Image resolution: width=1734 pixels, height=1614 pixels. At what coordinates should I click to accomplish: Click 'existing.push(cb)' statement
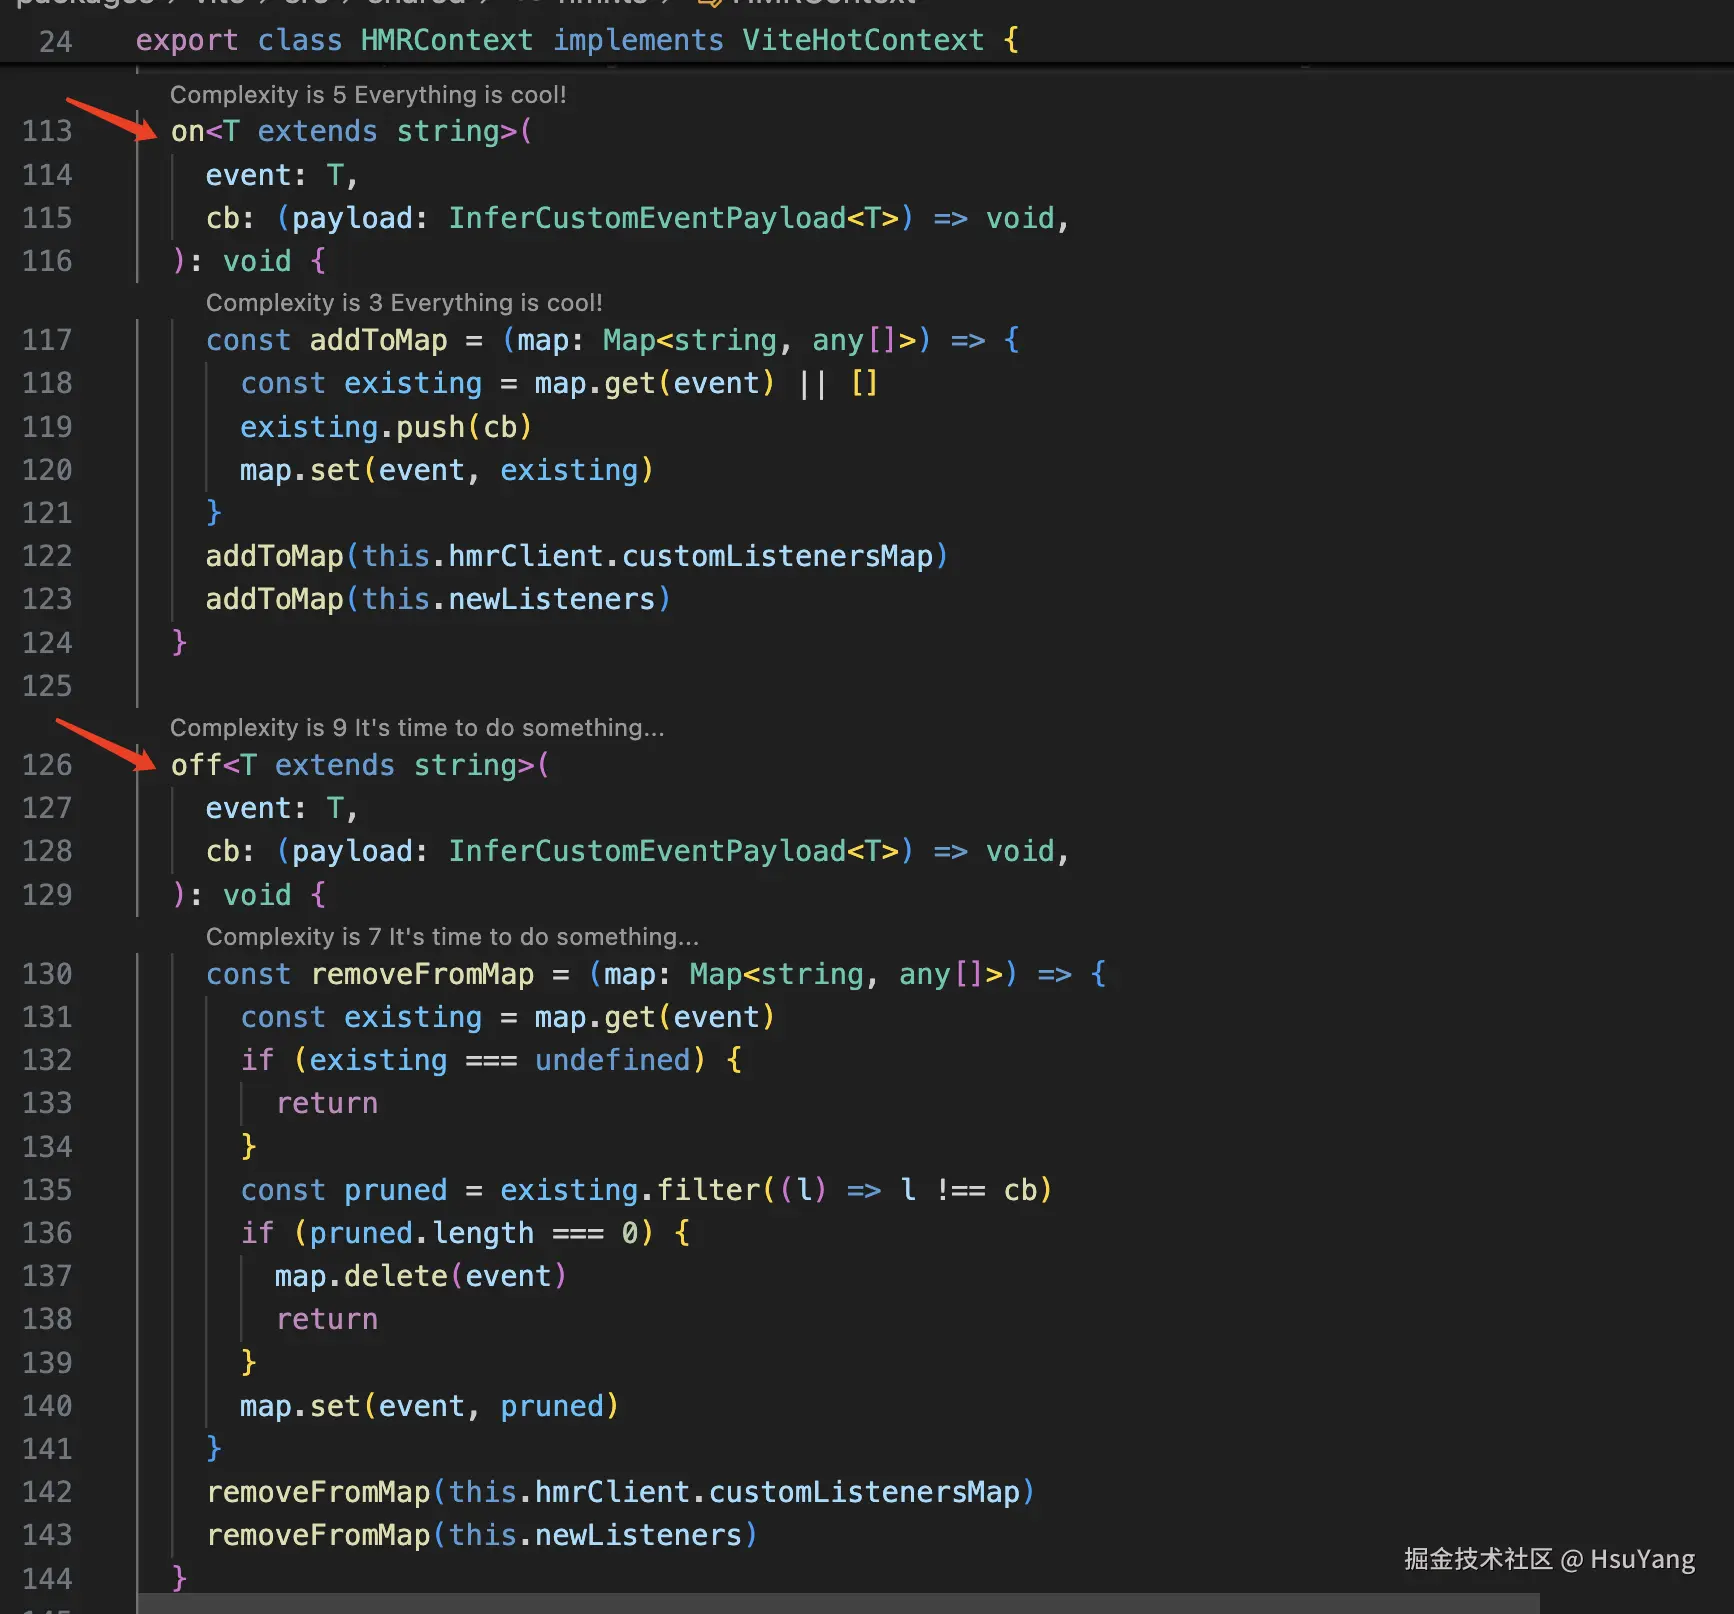[x=385, y=428]
